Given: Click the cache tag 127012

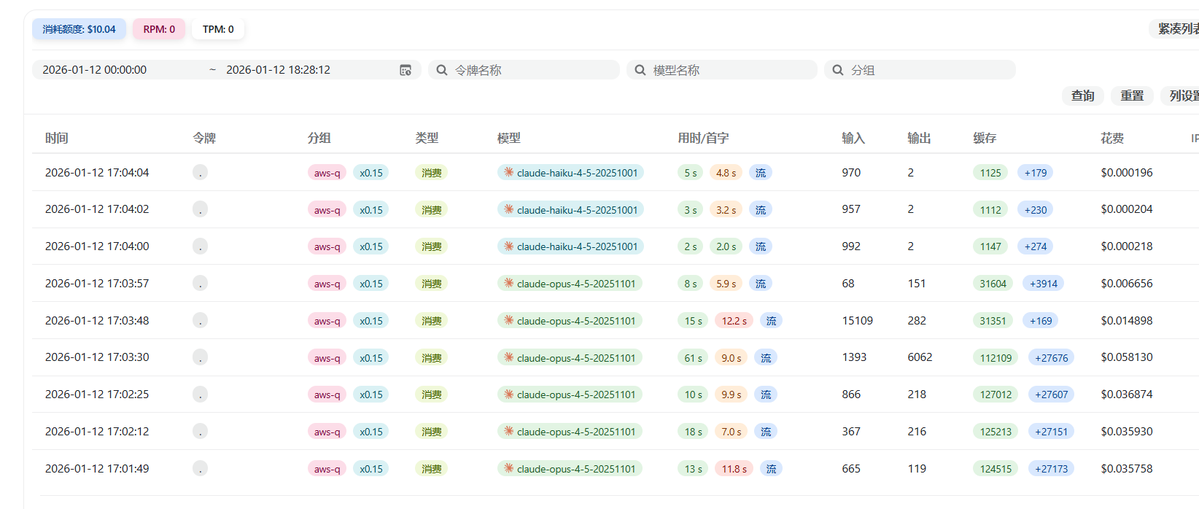Looking at the screenshot, I should coord(998,394).
